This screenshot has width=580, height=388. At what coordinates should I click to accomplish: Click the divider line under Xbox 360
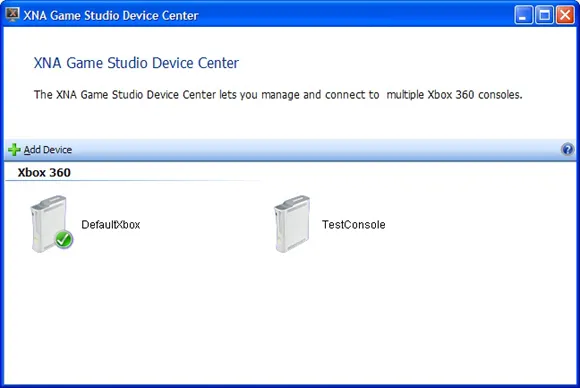[x=133, y=181]
